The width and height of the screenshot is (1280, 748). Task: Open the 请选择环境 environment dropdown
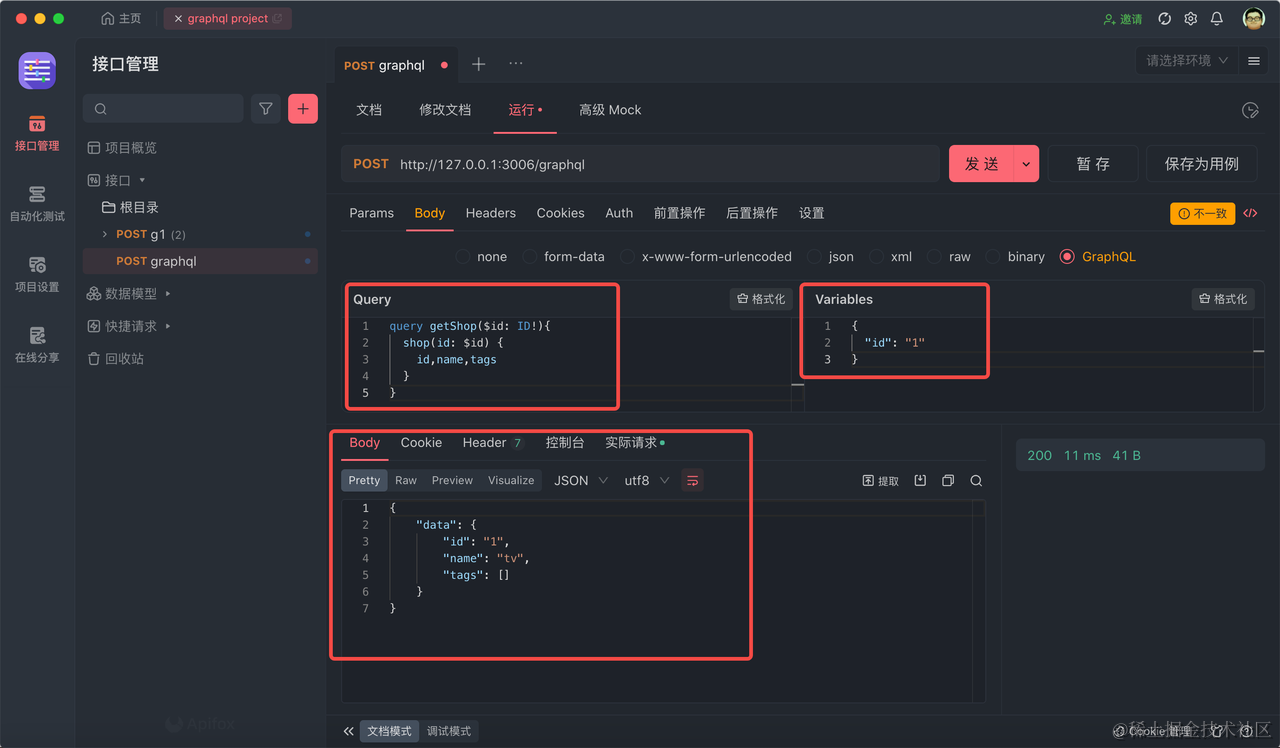tap(1186, 60)
